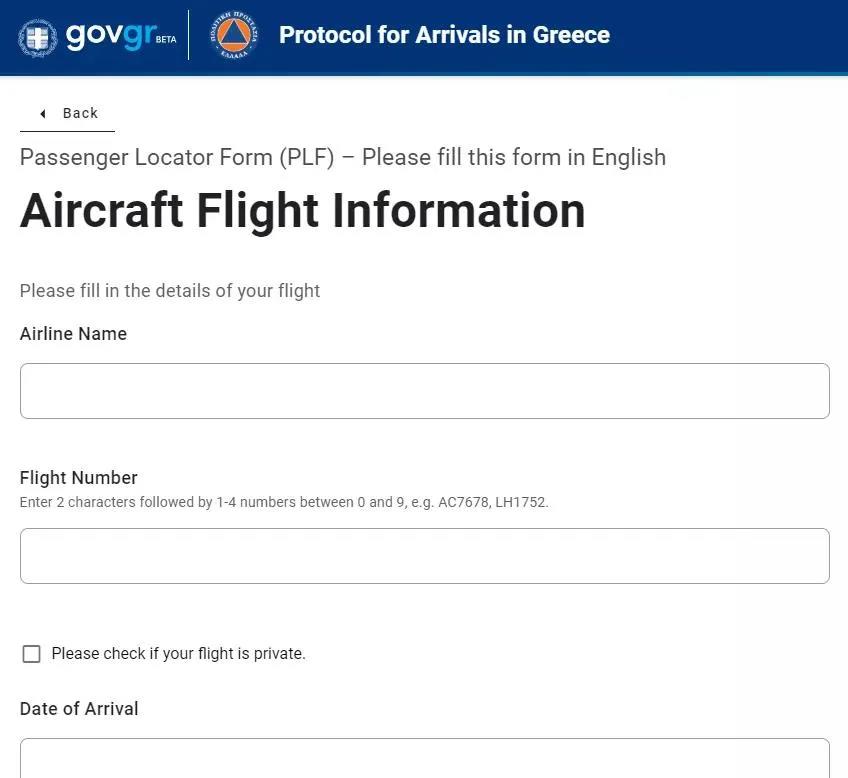The width and height of the screenshot is (848, 778).
Task: Go back using the Back link
Action: tap(80, 114)
